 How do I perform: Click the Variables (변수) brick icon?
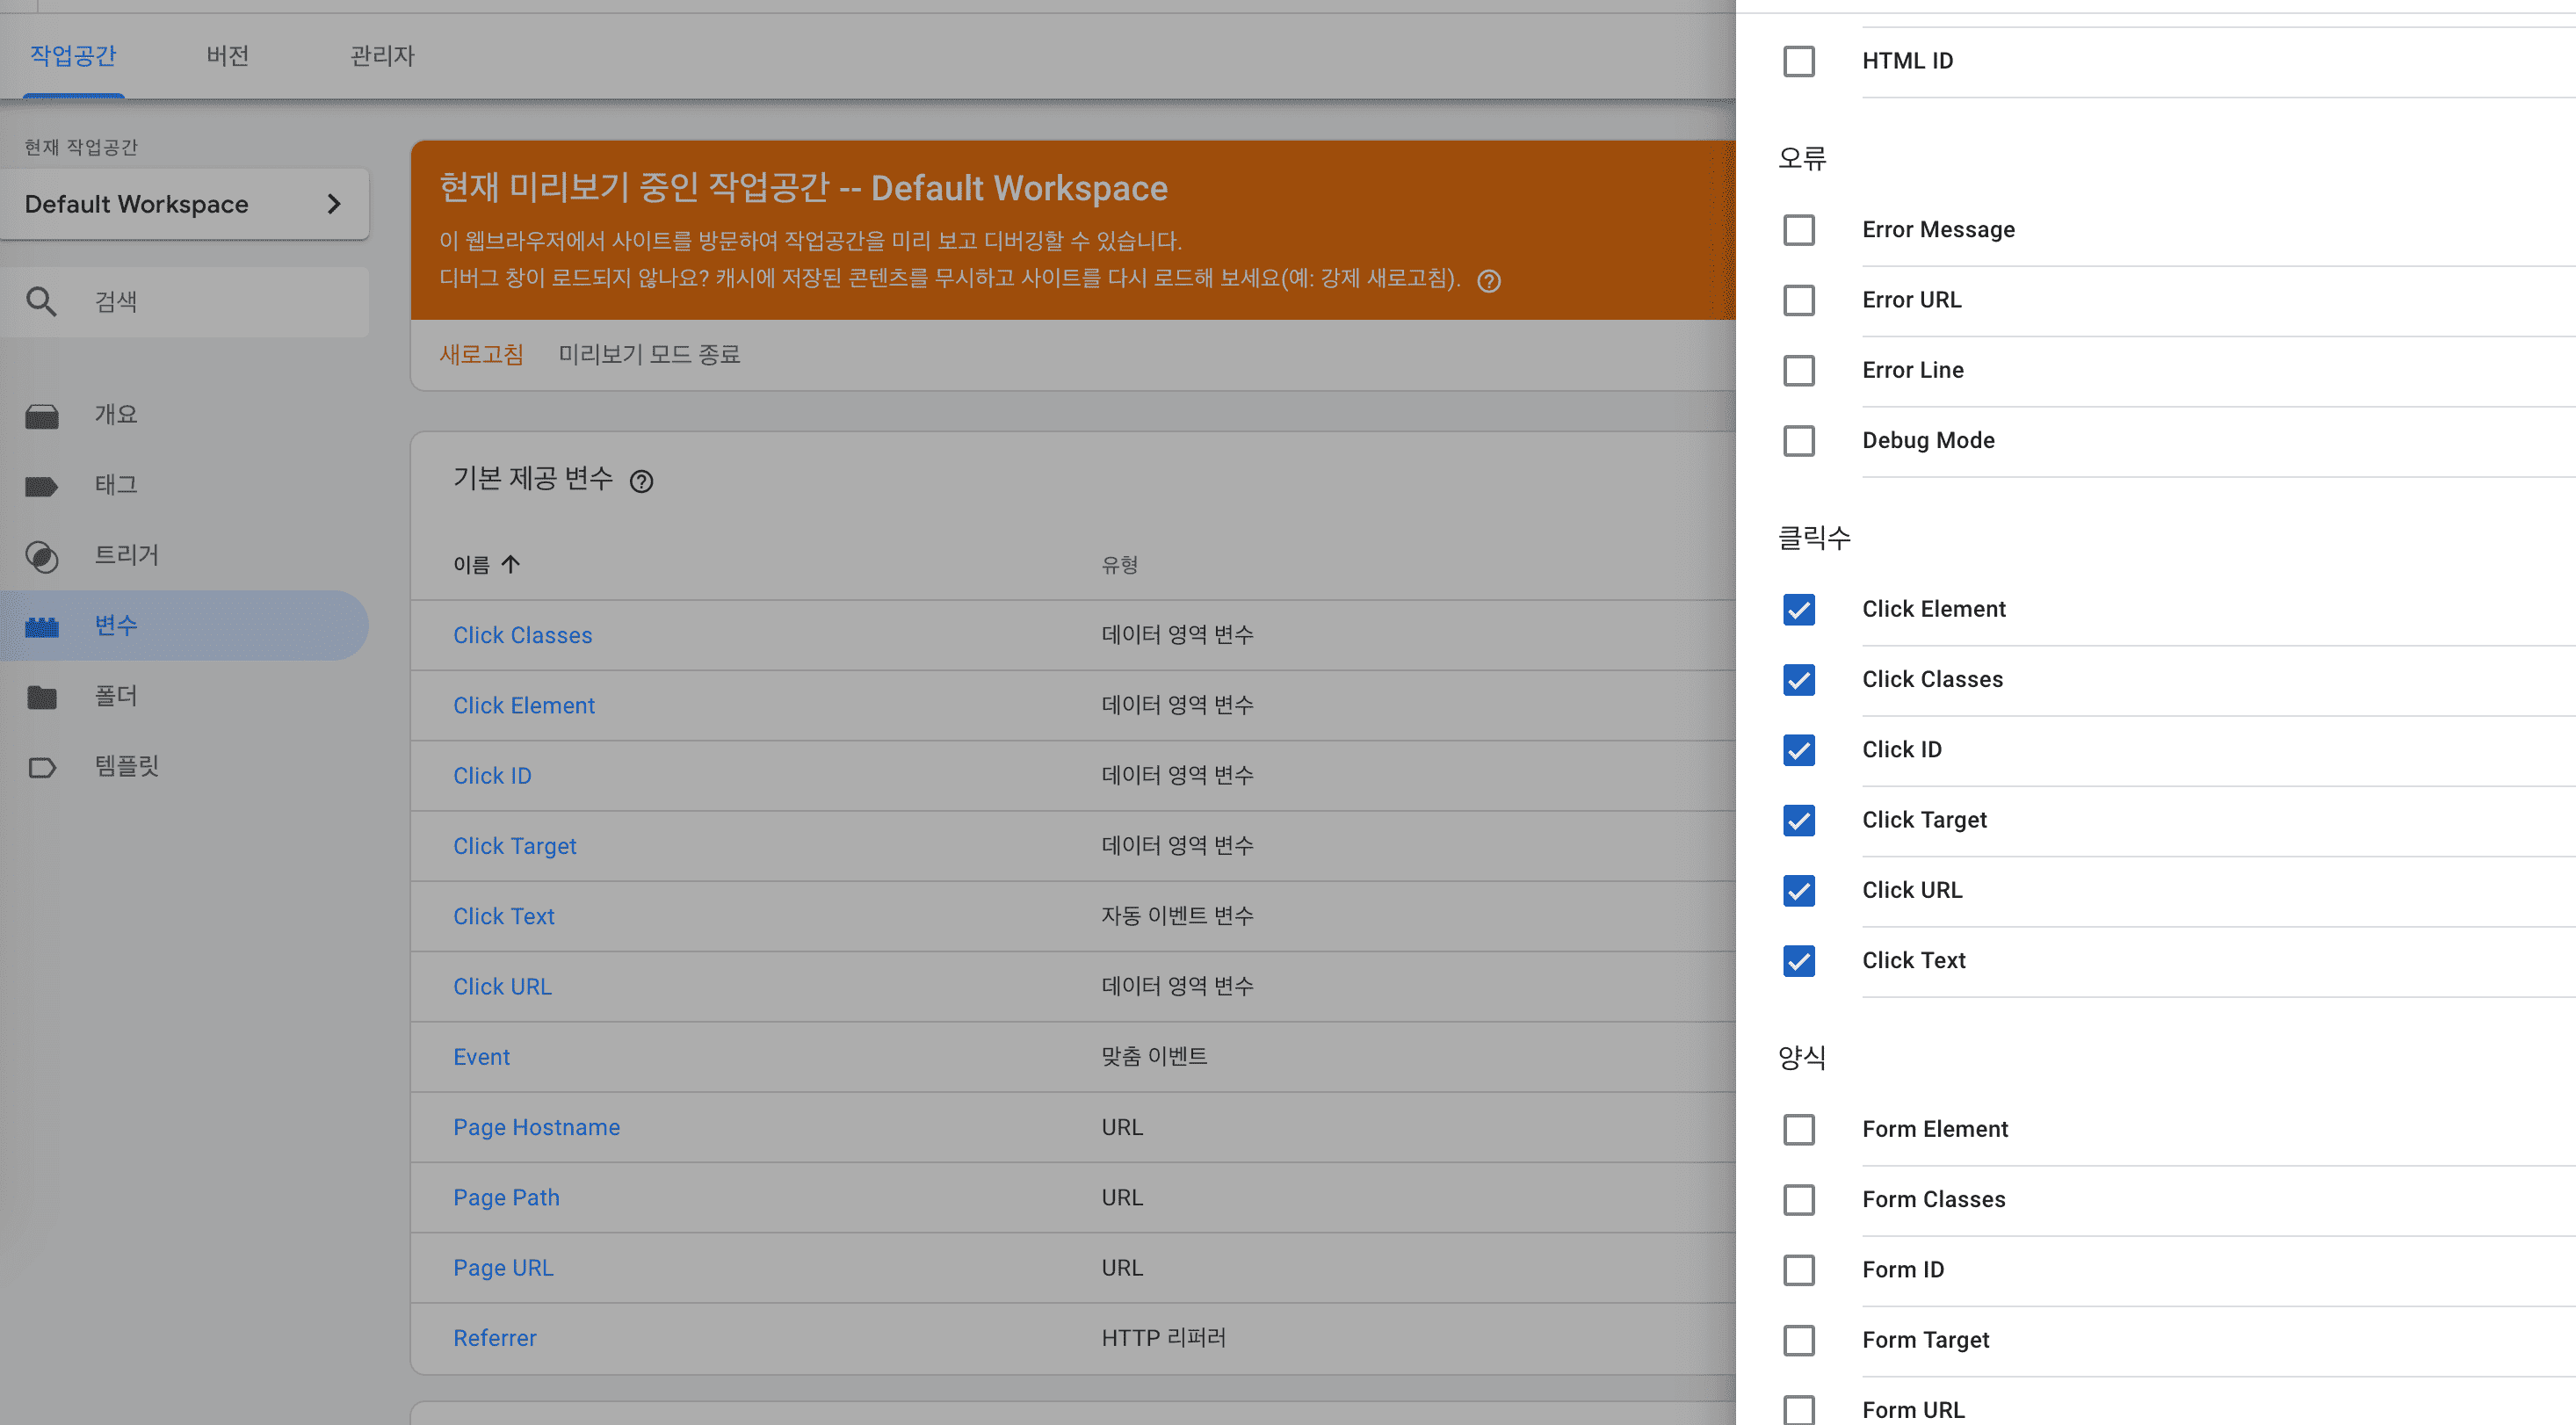[41, 626]
